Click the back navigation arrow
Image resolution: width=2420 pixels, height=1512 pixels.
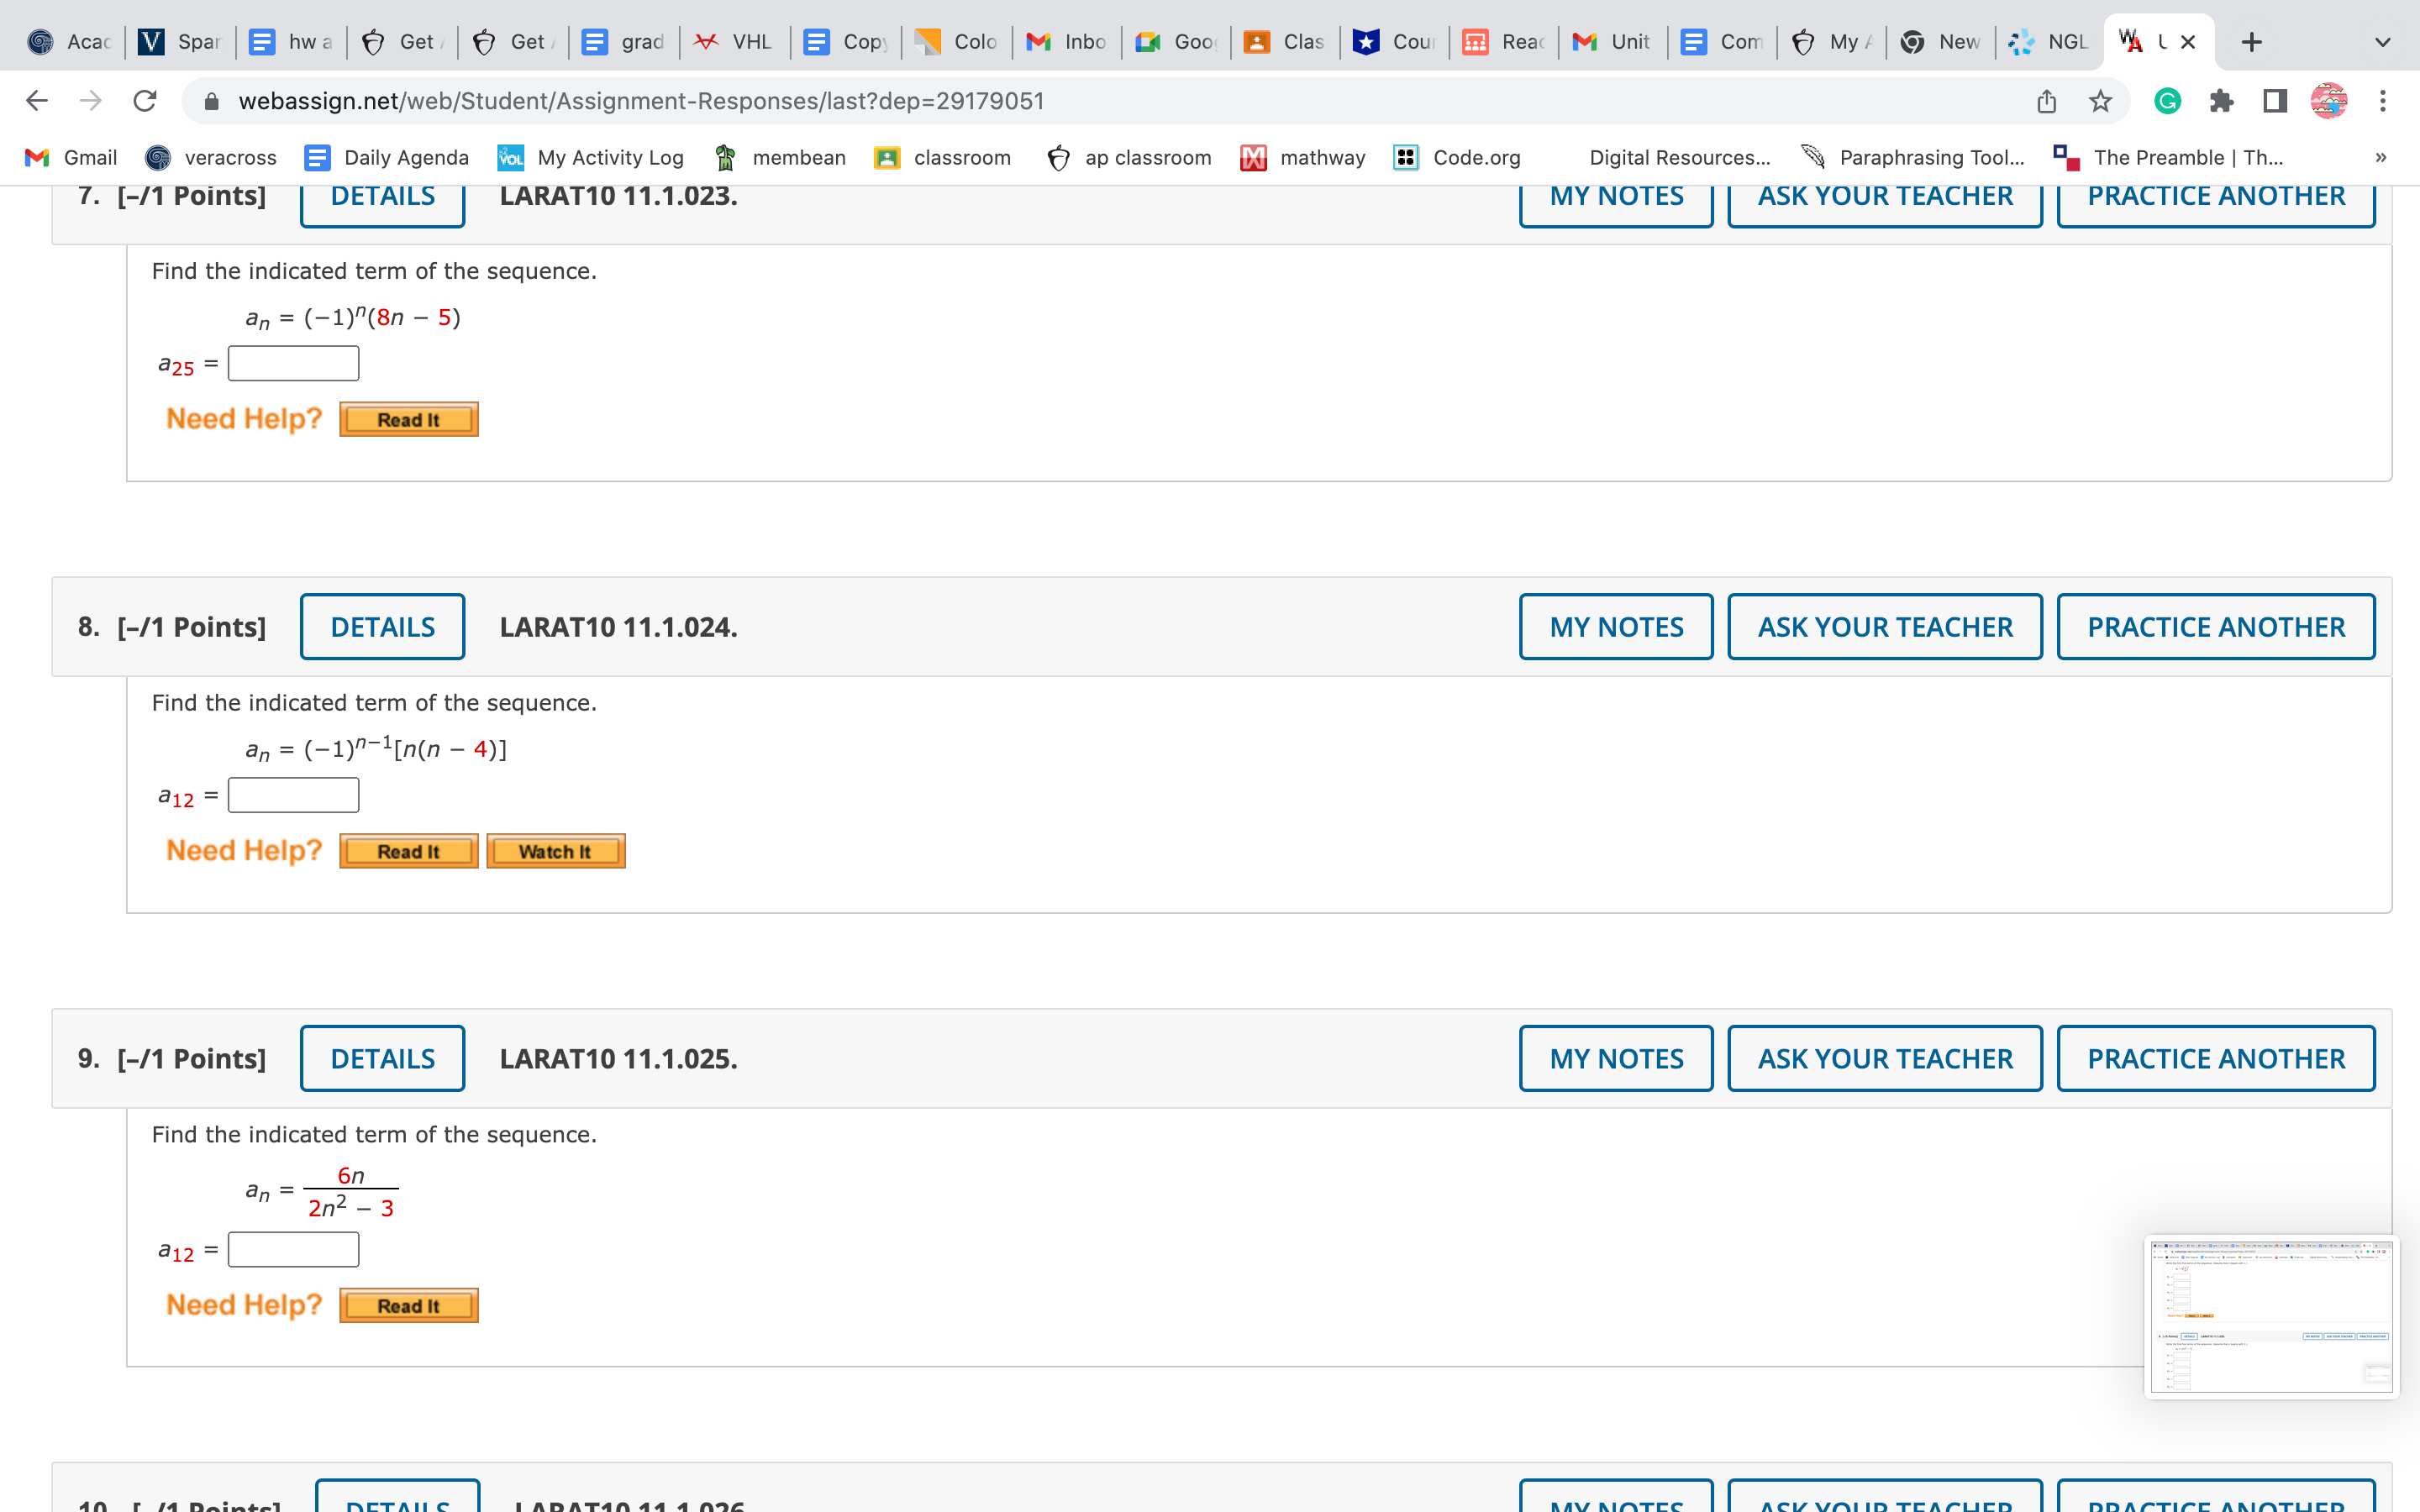point(37,101)
